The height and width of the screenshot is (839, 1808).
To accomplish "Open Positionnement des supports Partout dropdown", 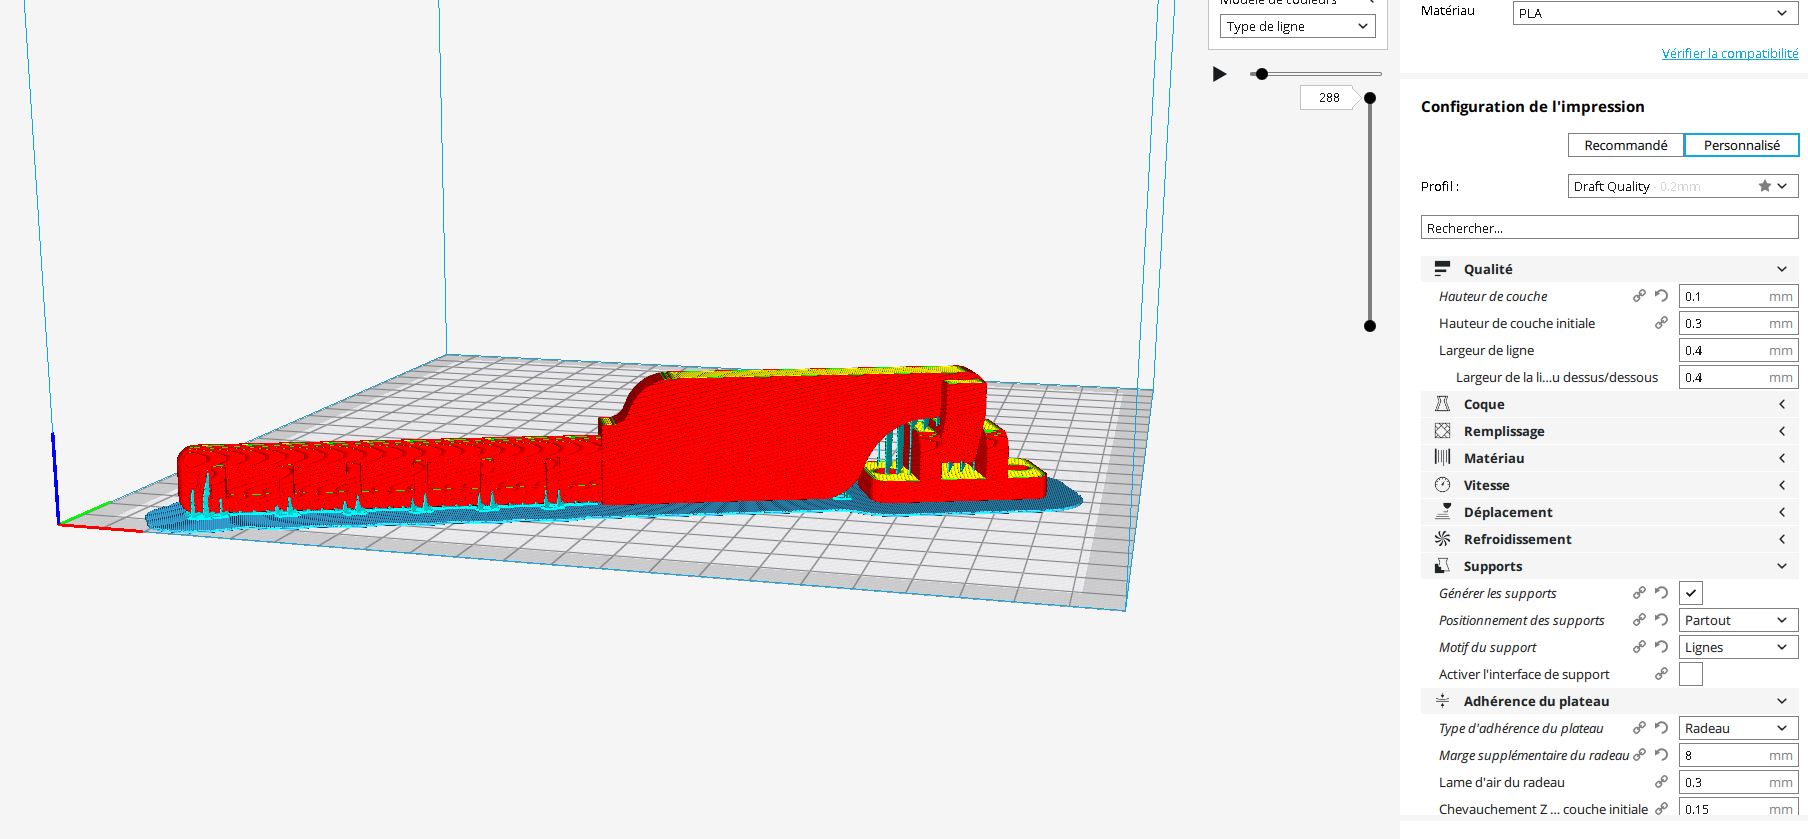I will coord(1739,620).
